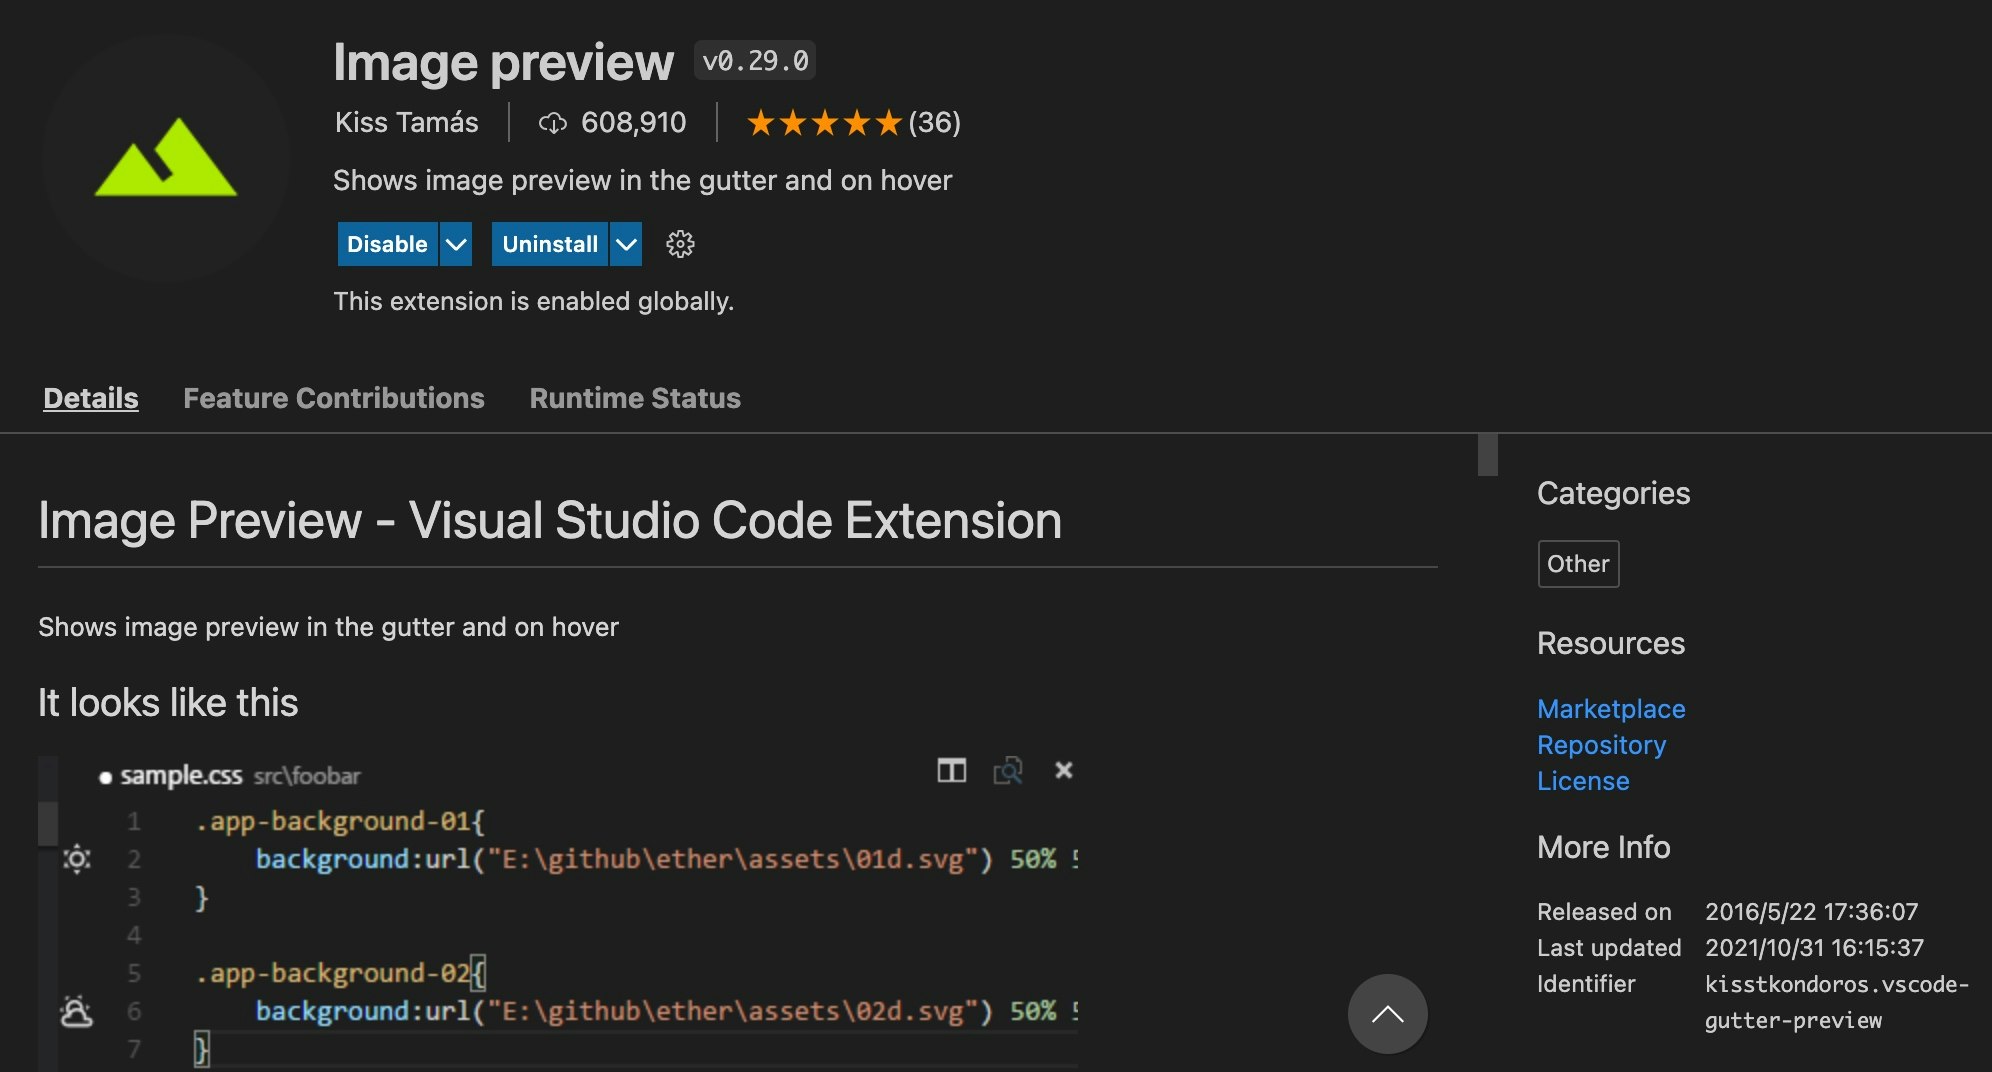Image resolution: width=1992 pixels, height=1072 pixels.
Task: Click the open preview icon in sample screenshot
Action: tap(1007, 770)
